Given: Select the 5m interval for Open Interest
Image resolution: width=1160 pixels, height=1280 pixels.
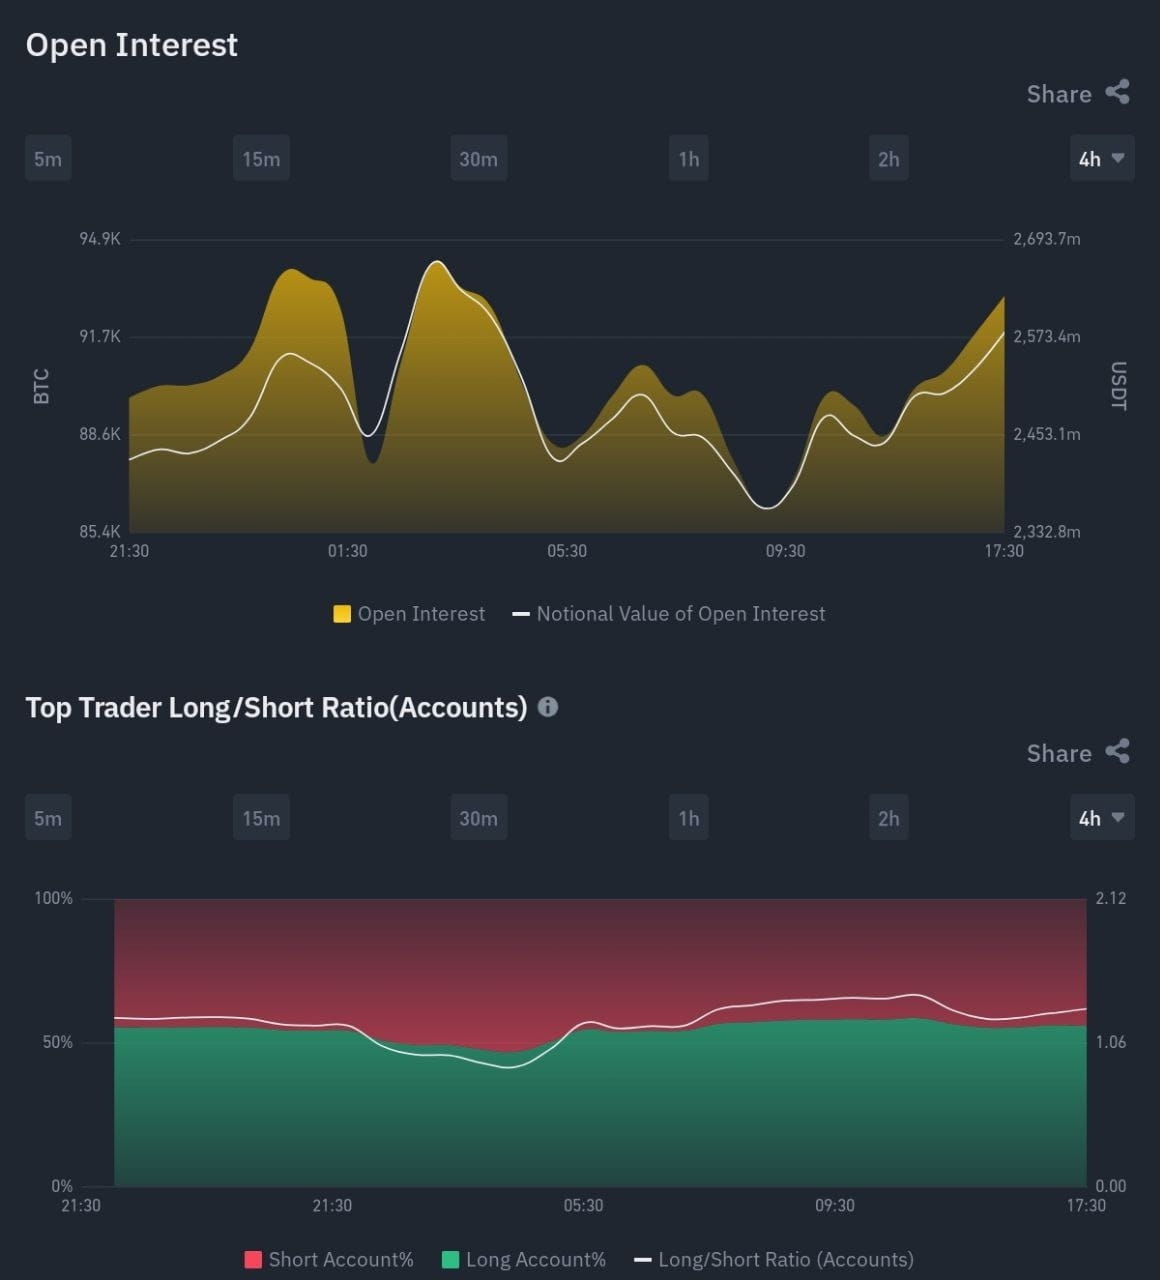Looking at the screenshot, I should pyautogui.click(x=47, y=158).
